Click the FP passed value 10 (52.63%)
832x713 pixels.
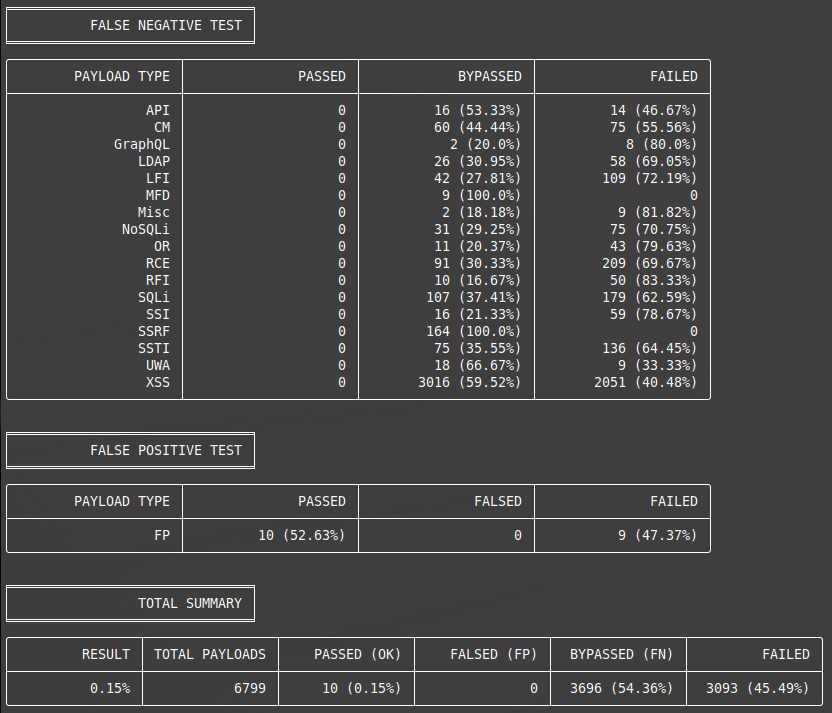[x=301, y=535]
